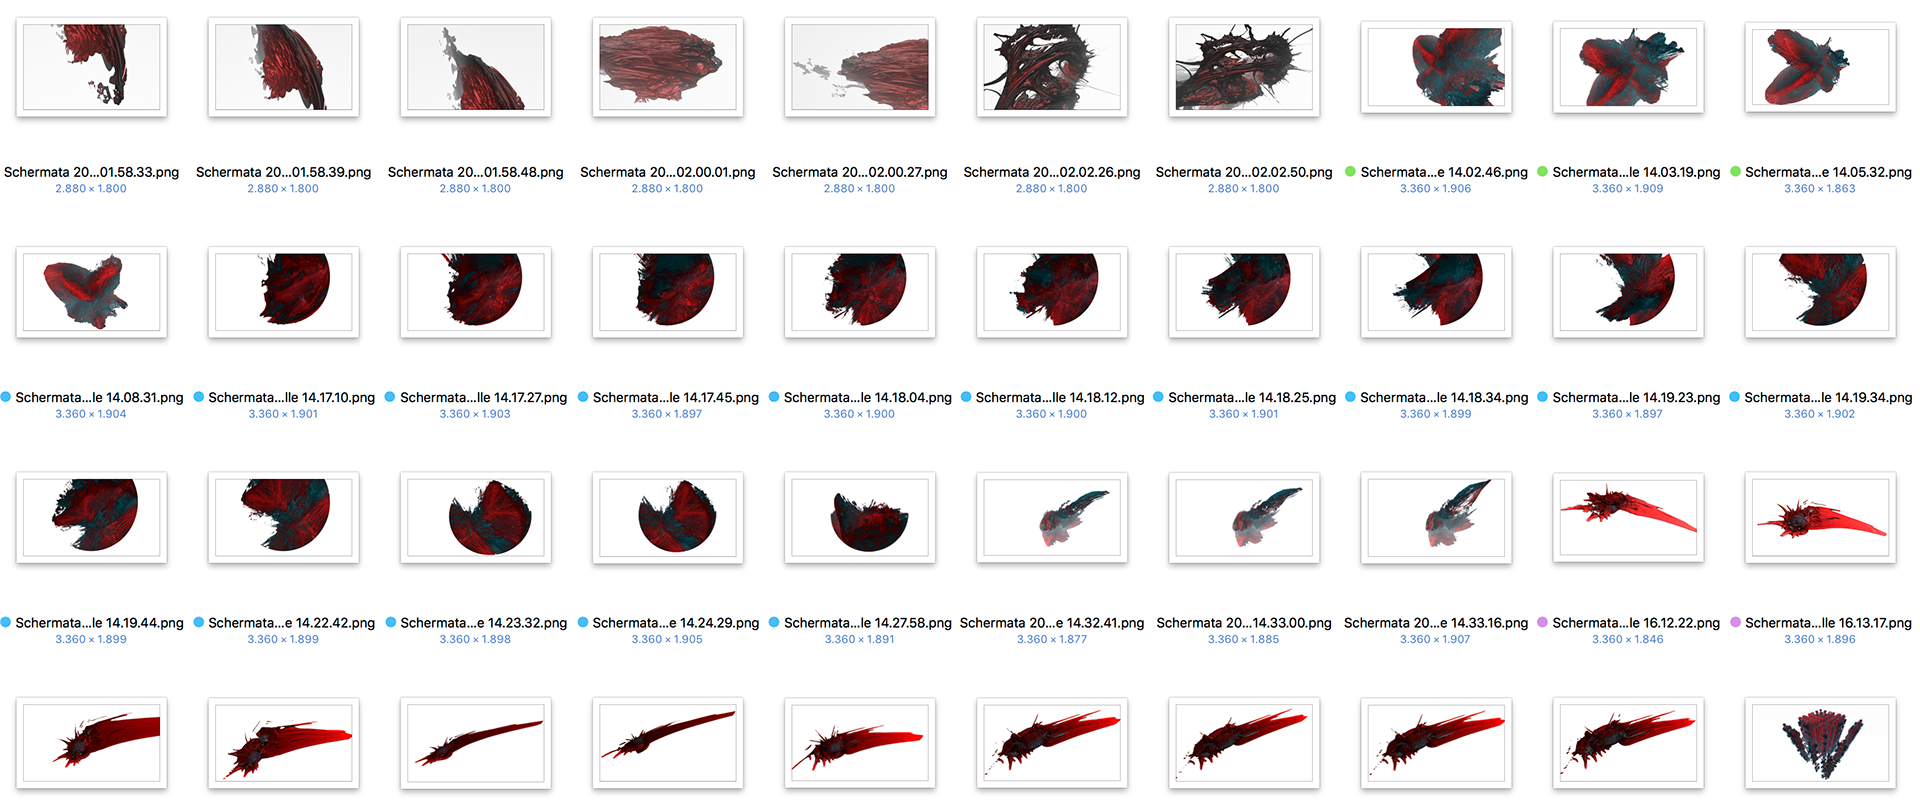
Task: Select the Schermata 14.24.29.png thumbnail
Action: click(668, 517)
